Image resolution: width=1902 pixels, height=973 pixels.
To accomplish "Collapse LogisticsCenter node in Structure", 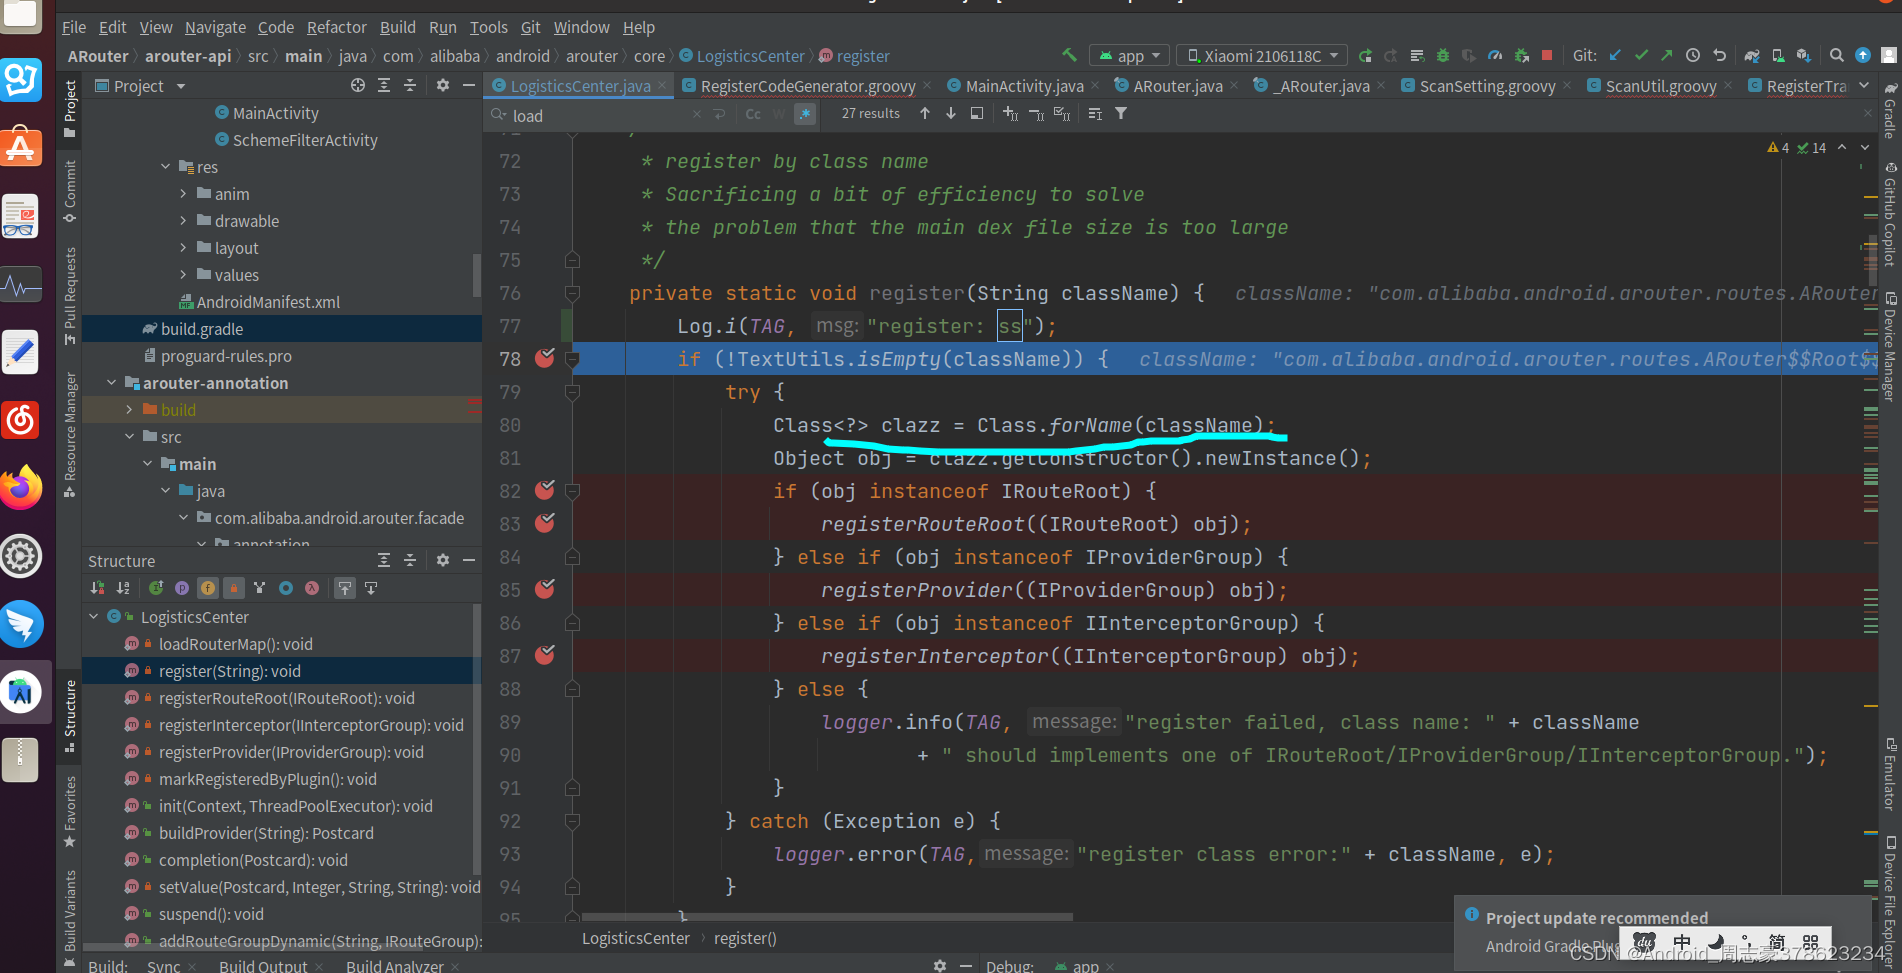I will [94, 617].
